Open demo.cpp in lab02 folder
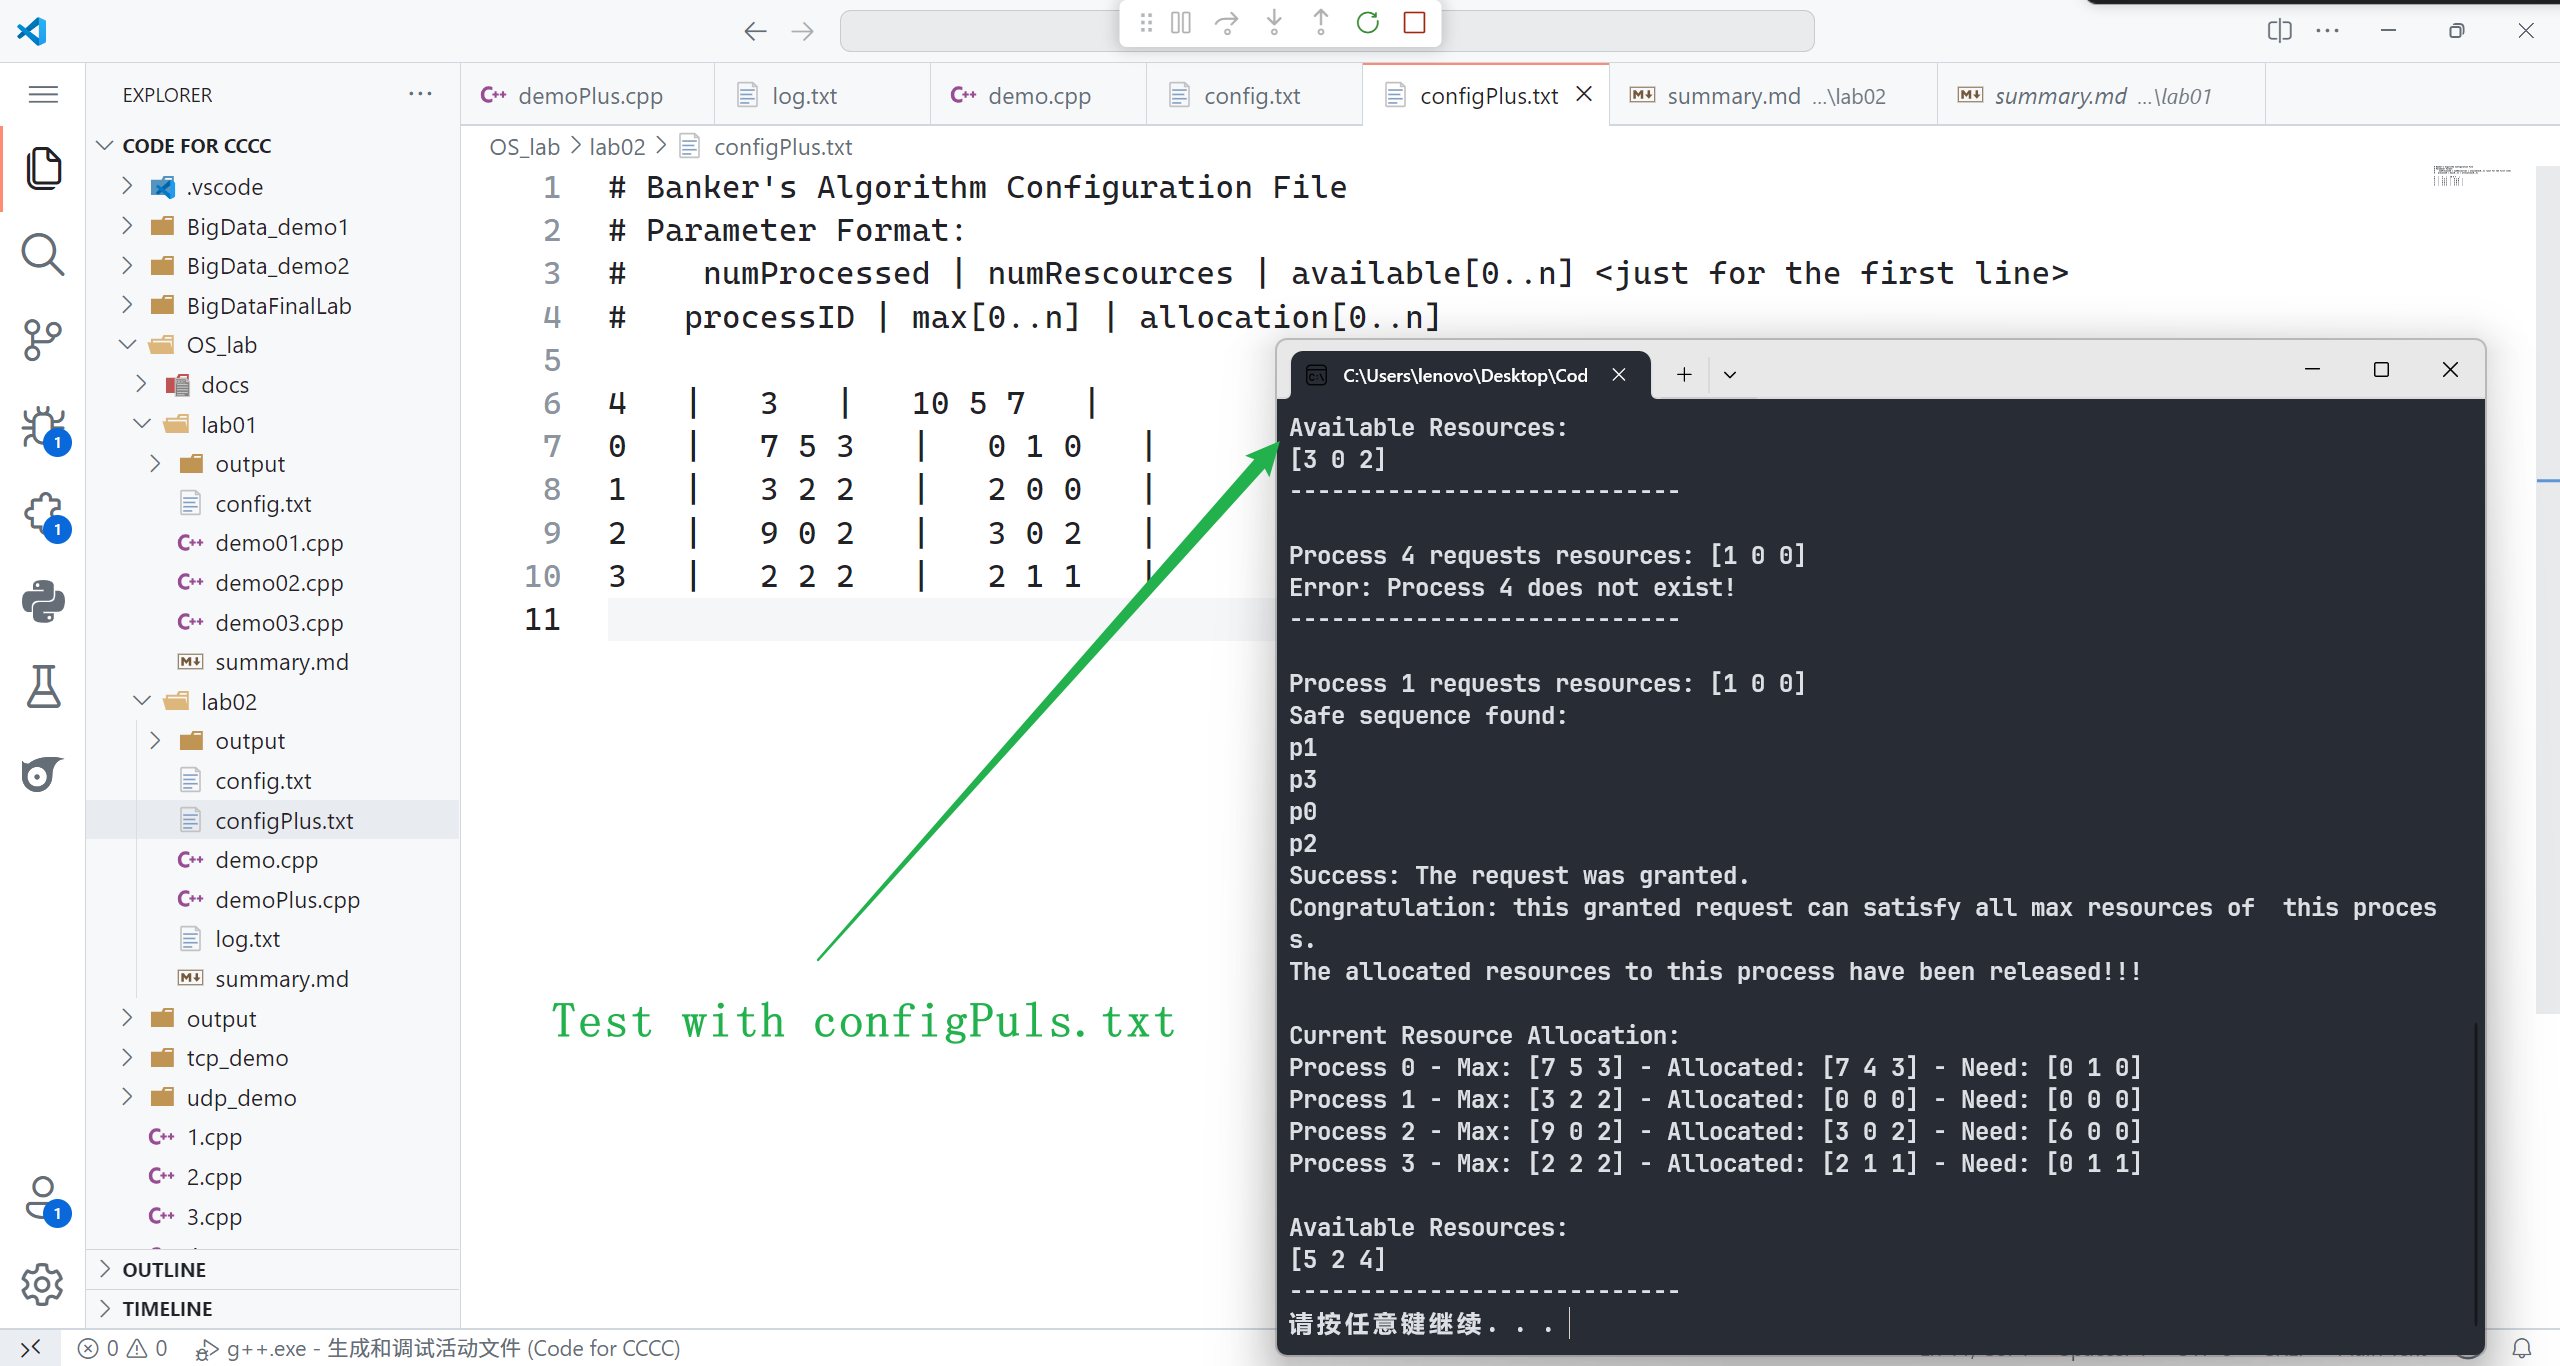Image resolution: width=2560 pixels, height=1366 pixels. (x=266, y=860)
